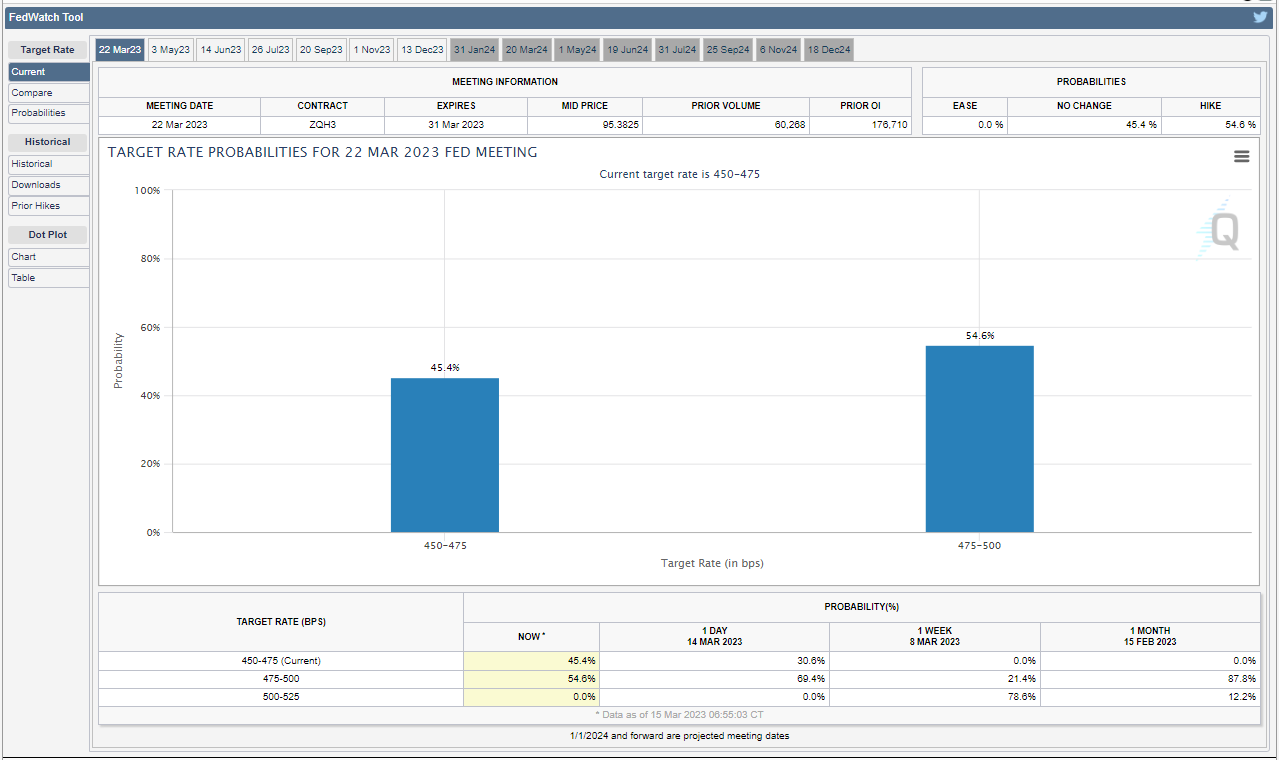
Task: Click the 45.4% bar label
Action: (x=445, y=368)
